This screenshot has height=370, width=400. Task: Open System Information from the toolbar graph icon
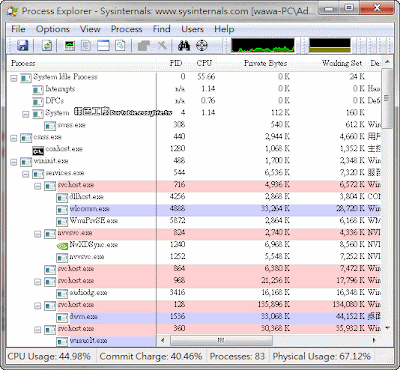point(70,45)
